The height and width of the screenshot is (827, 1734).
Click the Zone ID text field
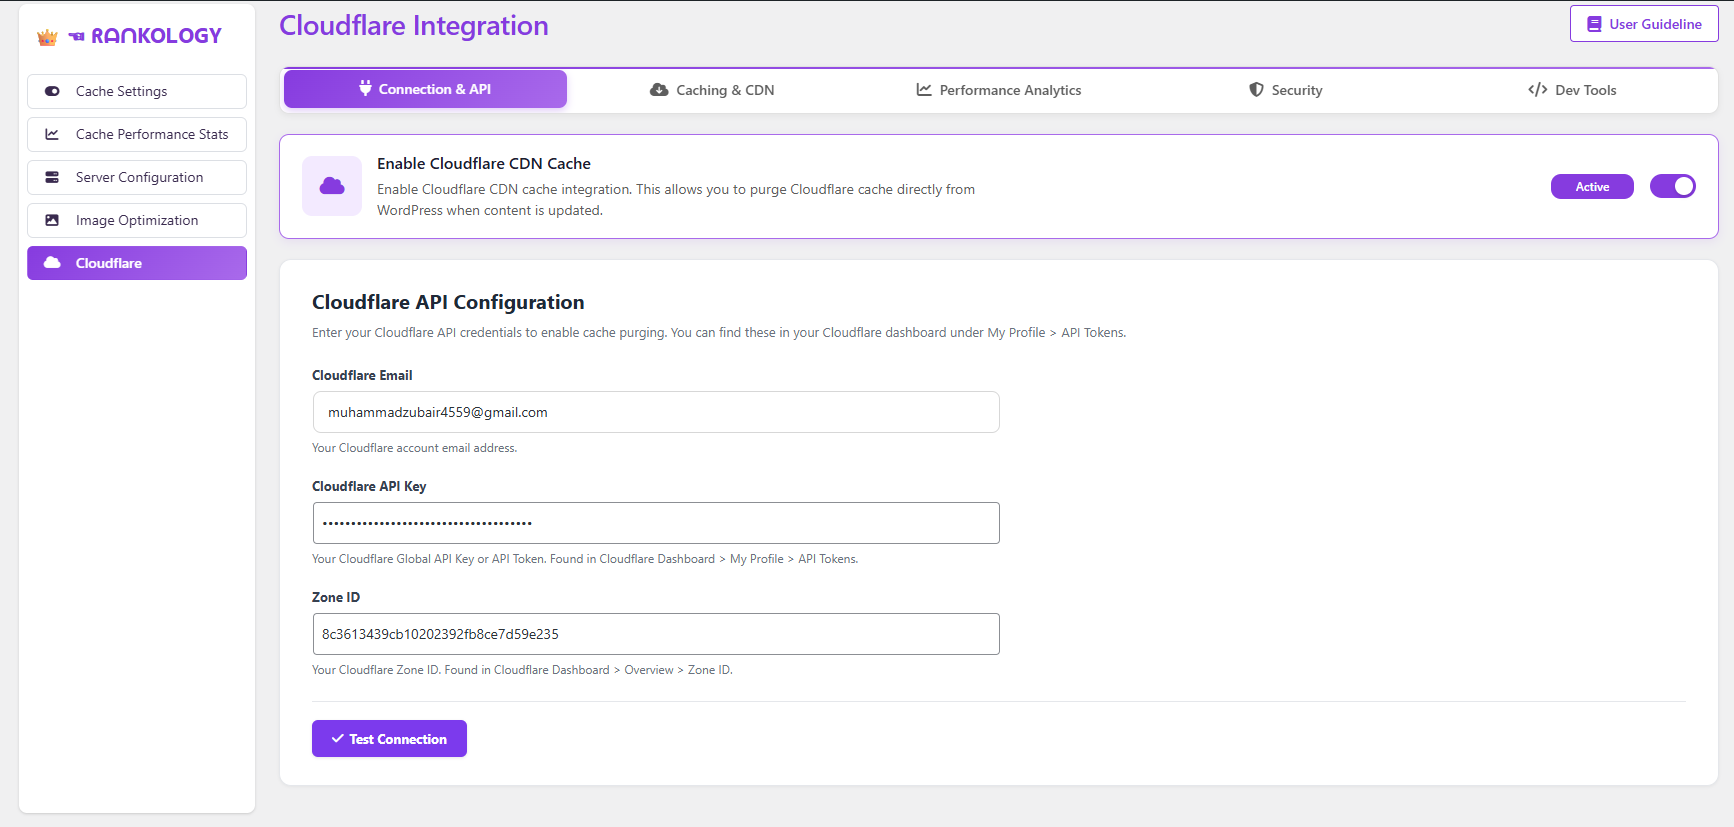656,634
